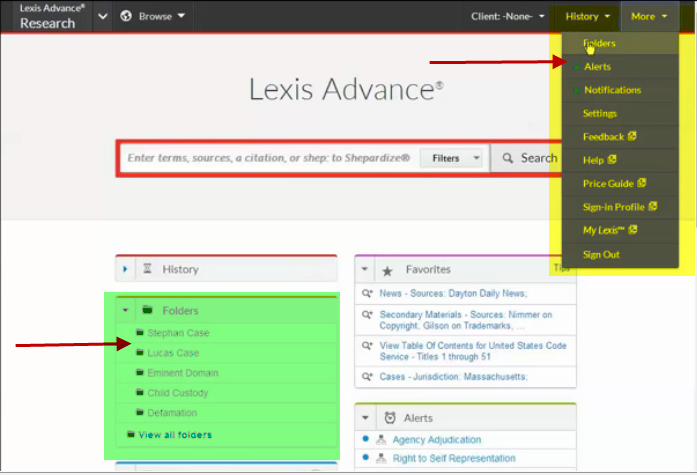Open the Filters dropdown in search box
The height and width of the screenshot is (475, 697).
coord(452,158)
